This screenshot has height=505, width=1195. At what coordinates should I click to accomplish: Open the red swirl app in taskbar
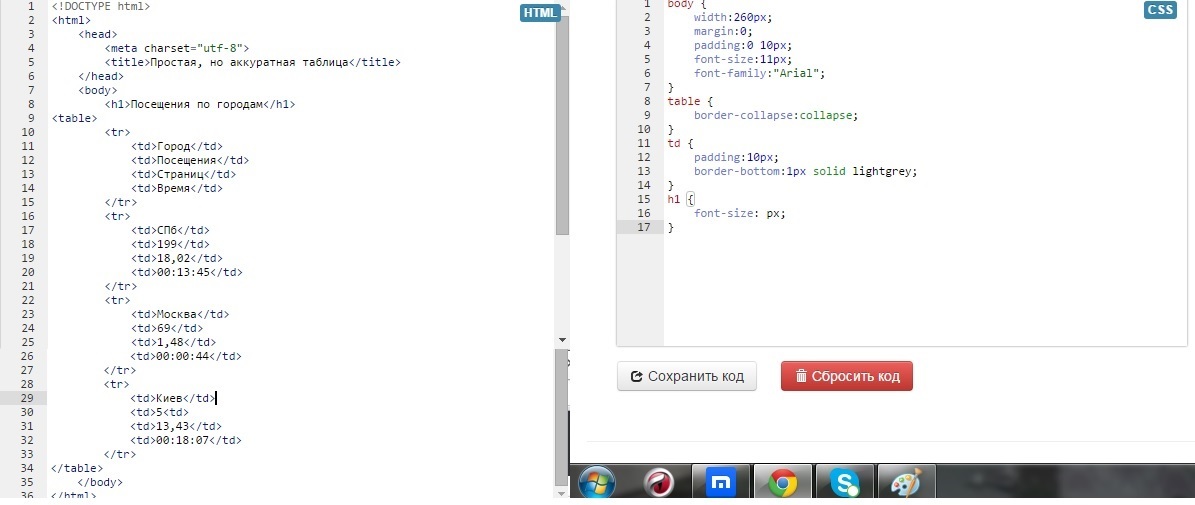tap(660, 483)
